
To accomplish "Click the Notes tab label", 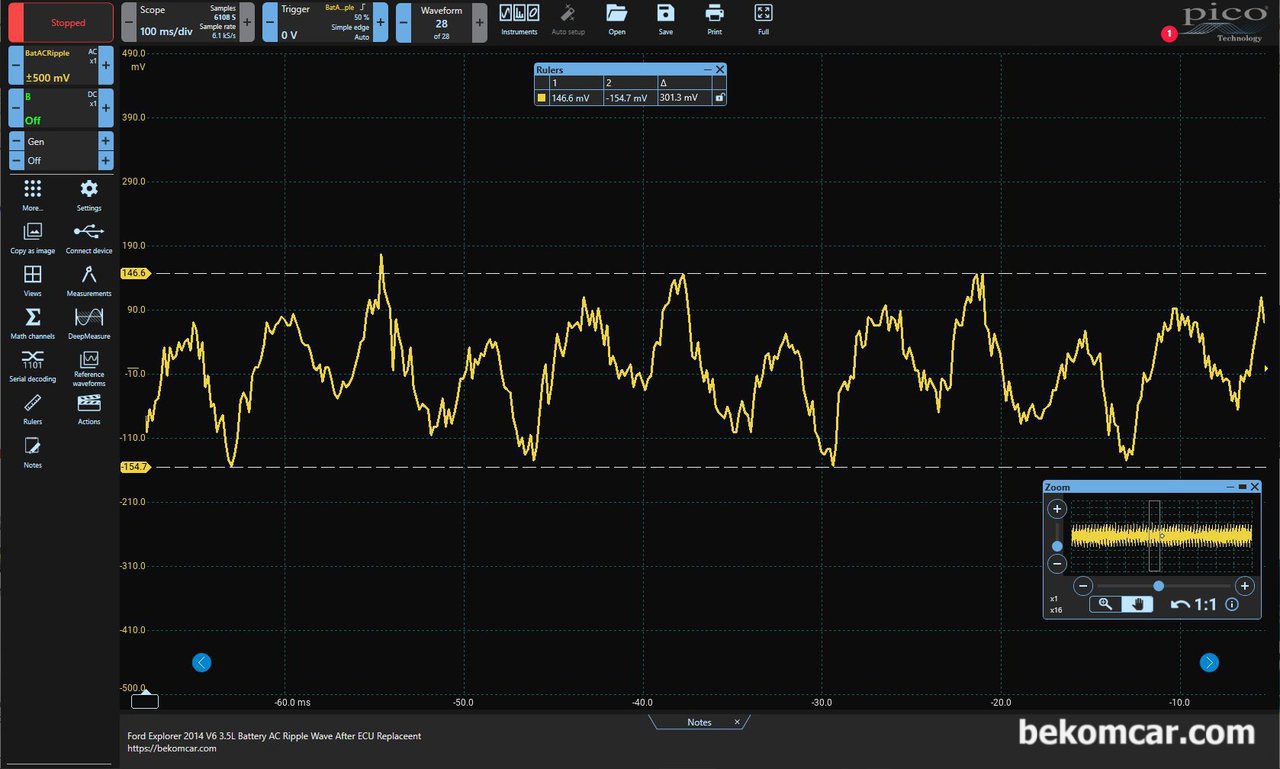I will pos(699,722).
